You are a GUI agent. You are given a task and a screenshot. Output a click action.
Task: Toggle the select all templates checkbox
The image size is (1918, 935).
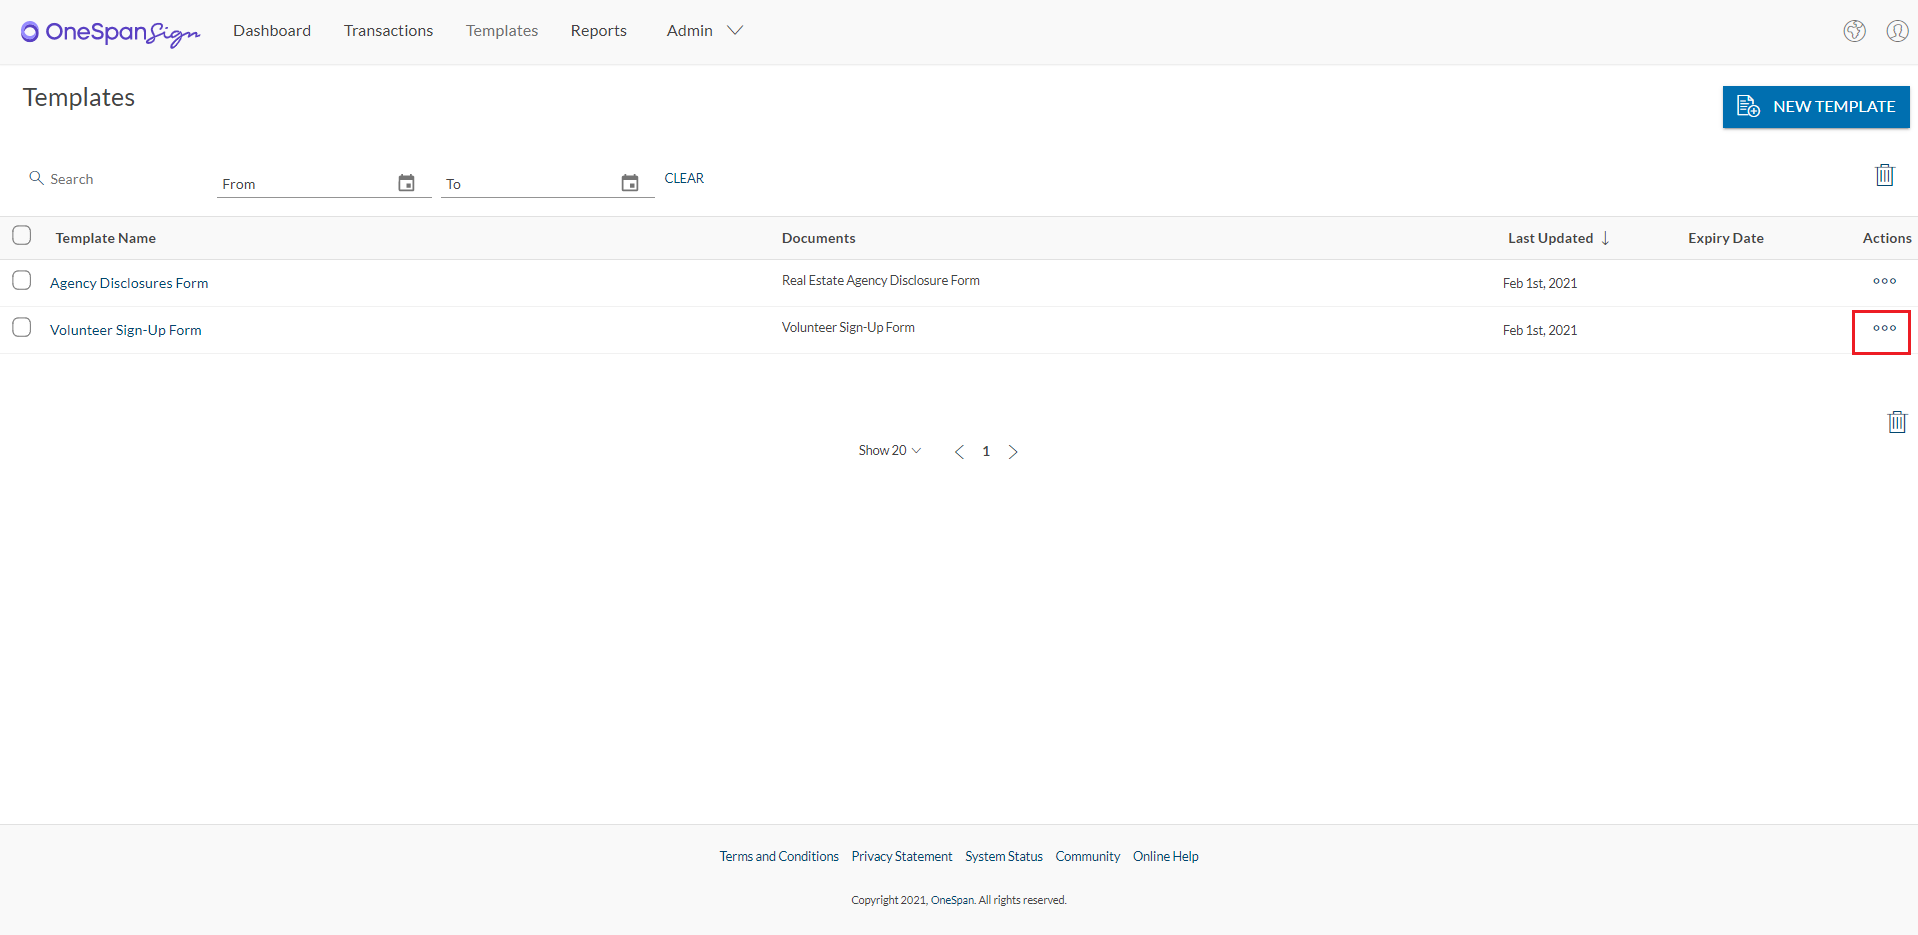(22, 236)
